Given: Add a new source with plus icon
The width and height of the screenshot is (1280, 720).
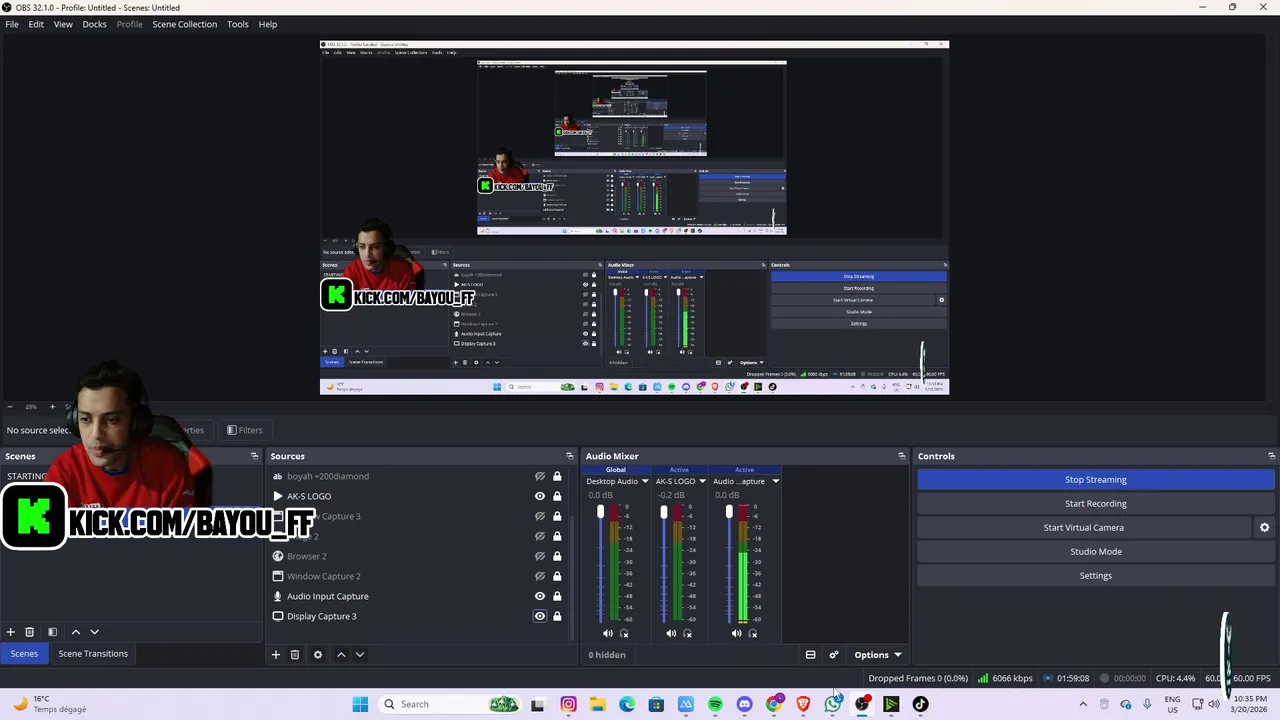Looking at the screenshot, I should [276, 655].
